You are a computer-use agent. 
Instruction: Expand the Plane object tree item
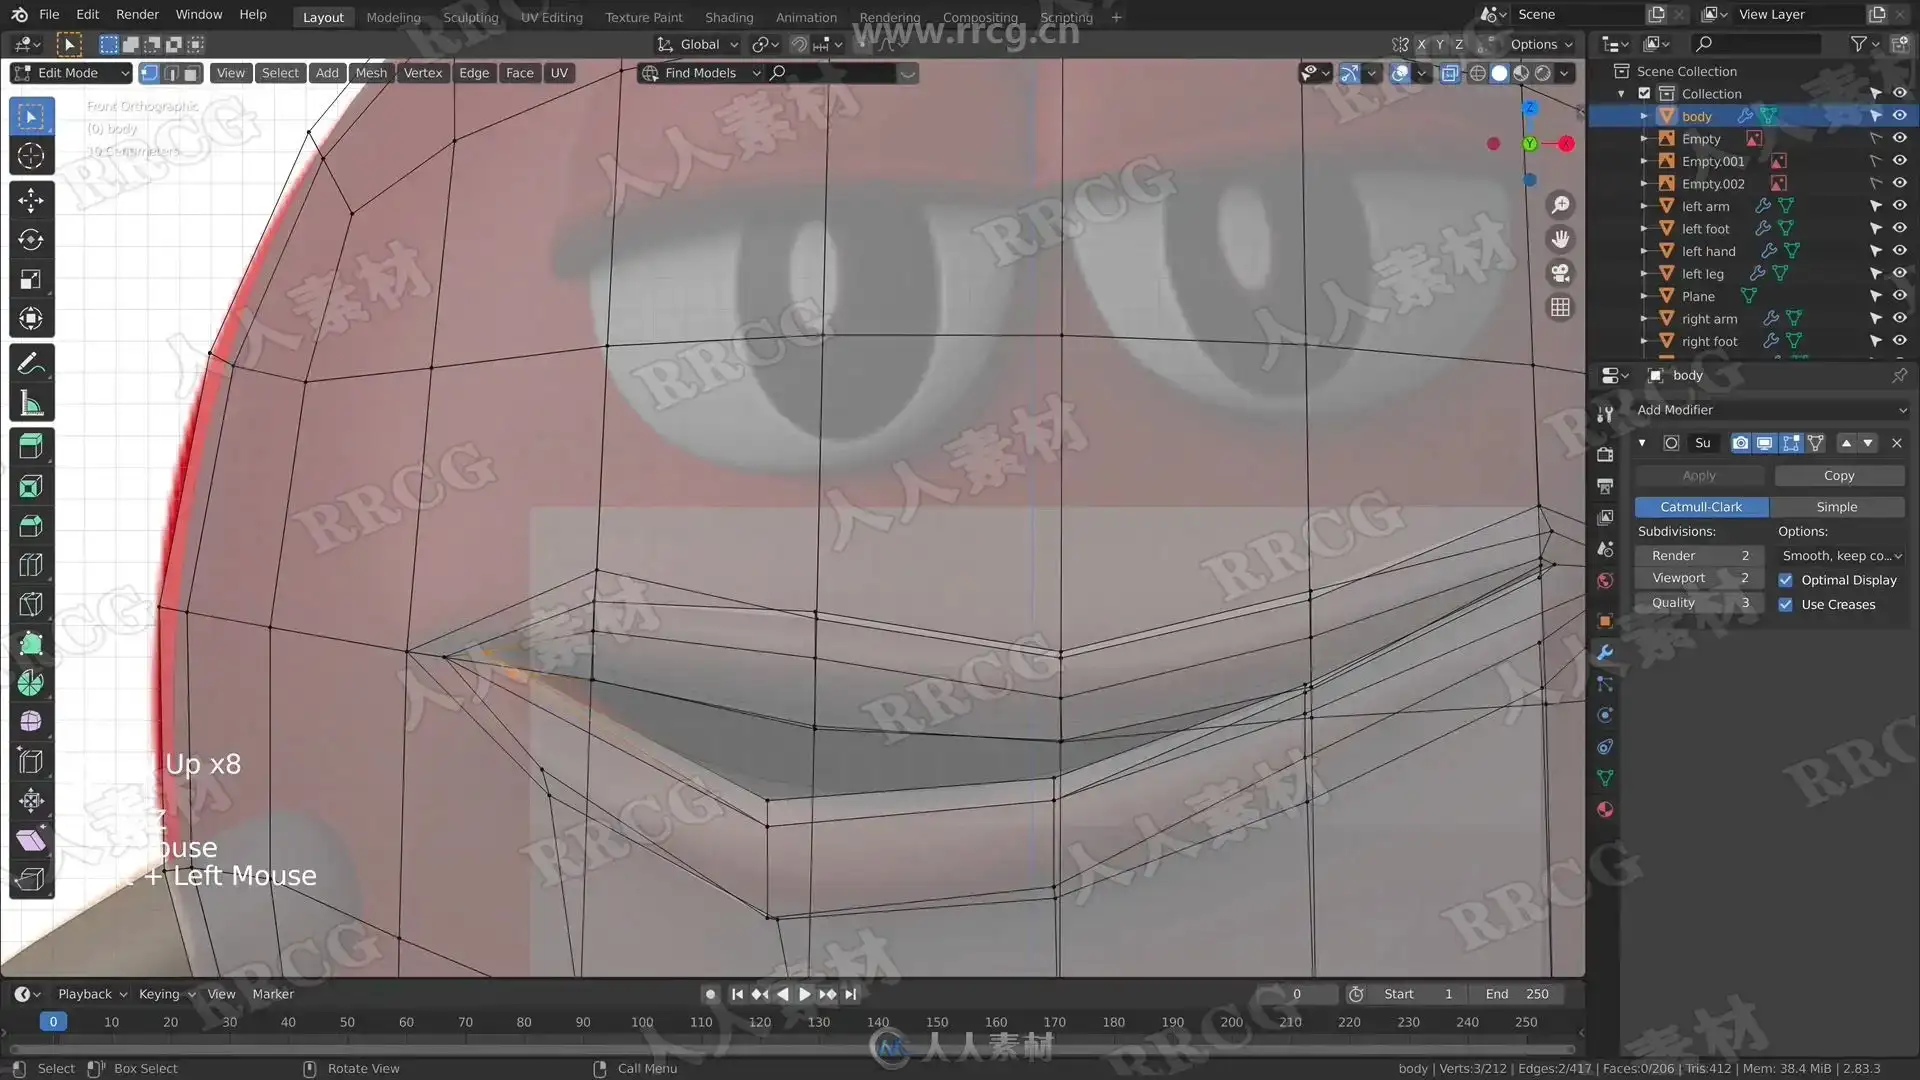(x=1643, y=296)
